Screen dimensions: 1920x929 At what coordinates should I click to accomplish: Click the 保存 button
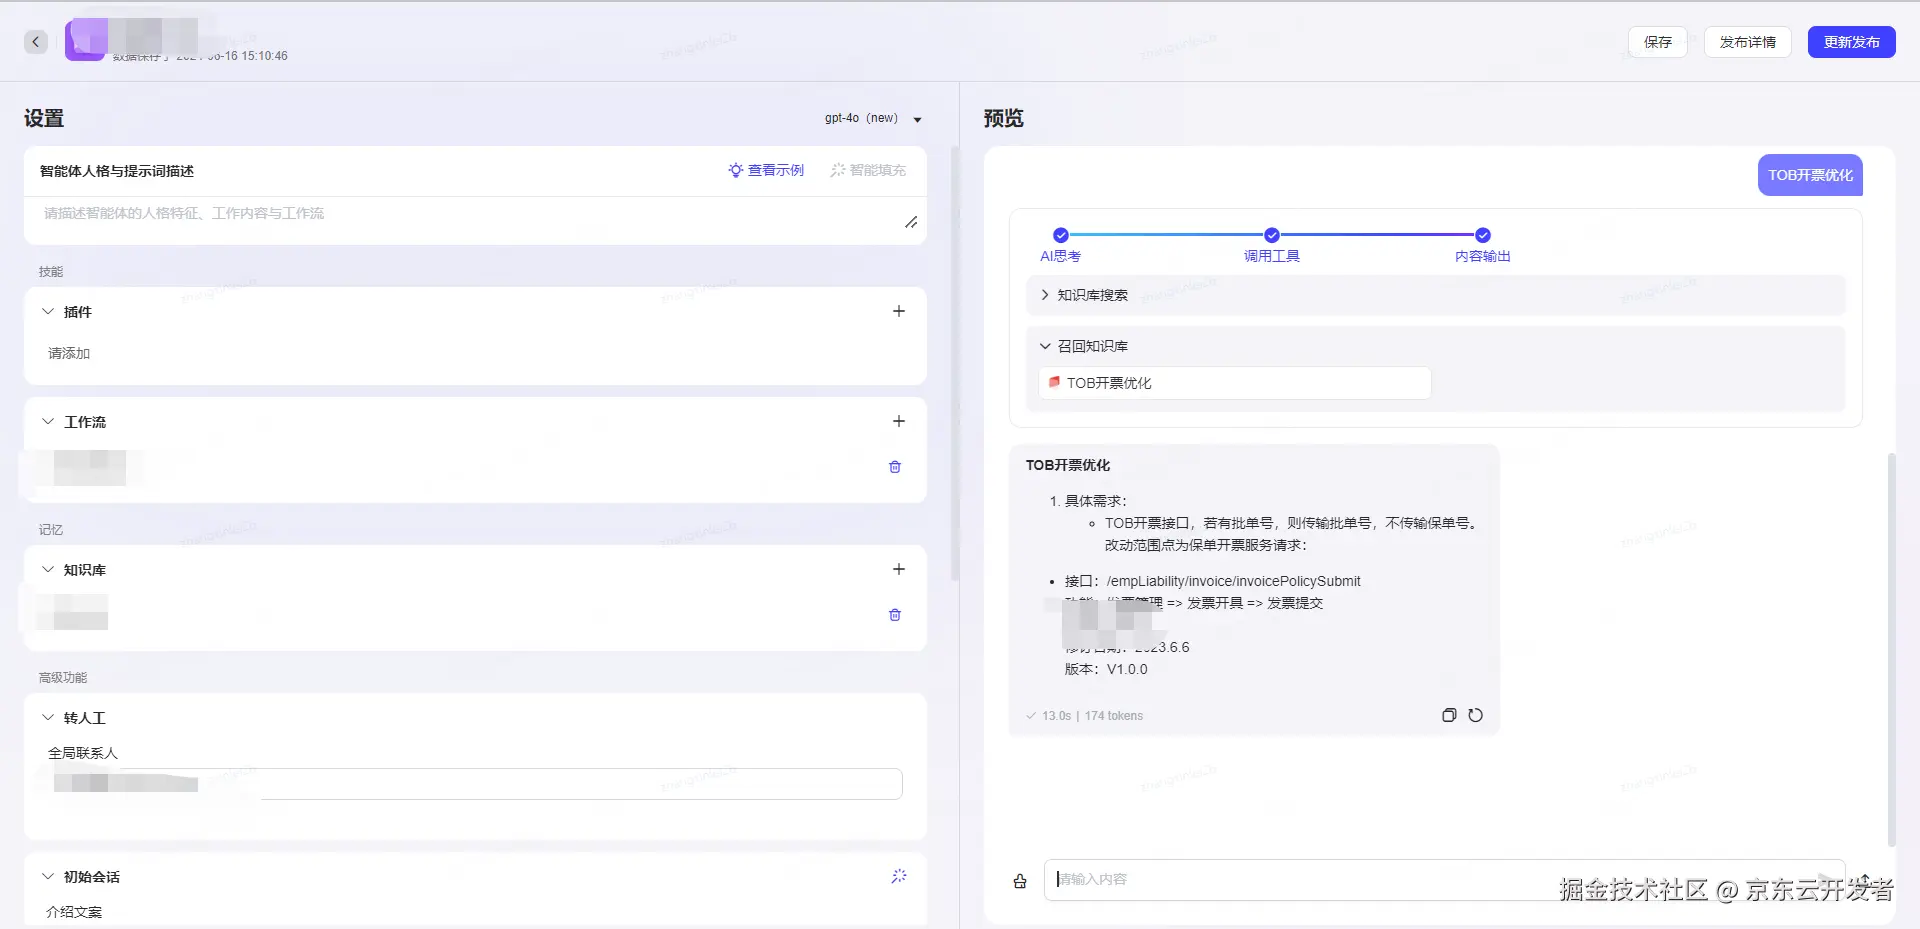(x=1658, y=42)
